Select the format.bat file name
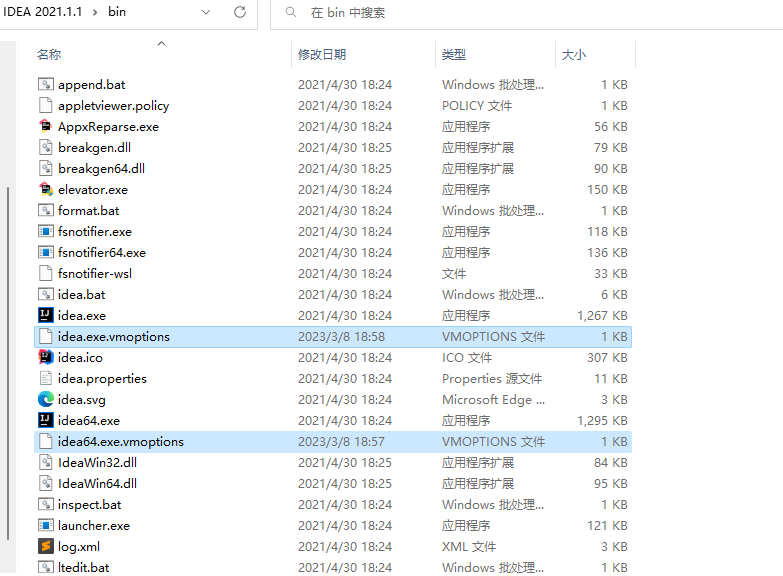The height and width of the screenshot is (576, 783). (x=88, y=211)
